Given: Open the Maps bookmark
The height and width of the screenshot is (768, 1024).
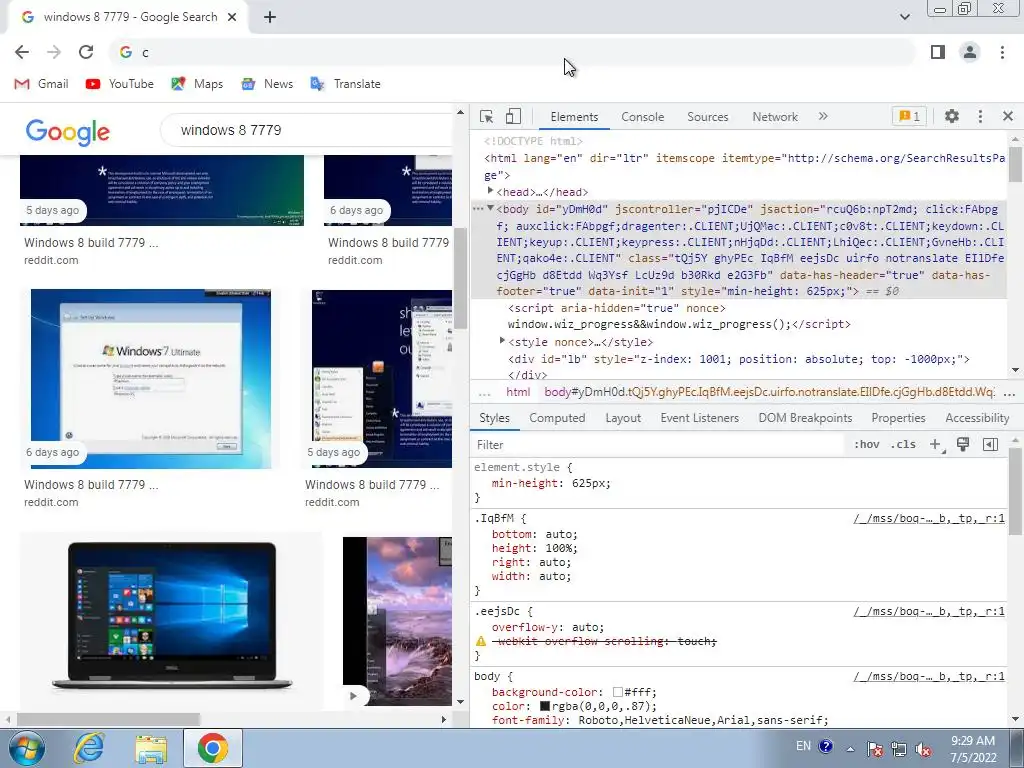Looking at the screenshot, I should (197, 84).
